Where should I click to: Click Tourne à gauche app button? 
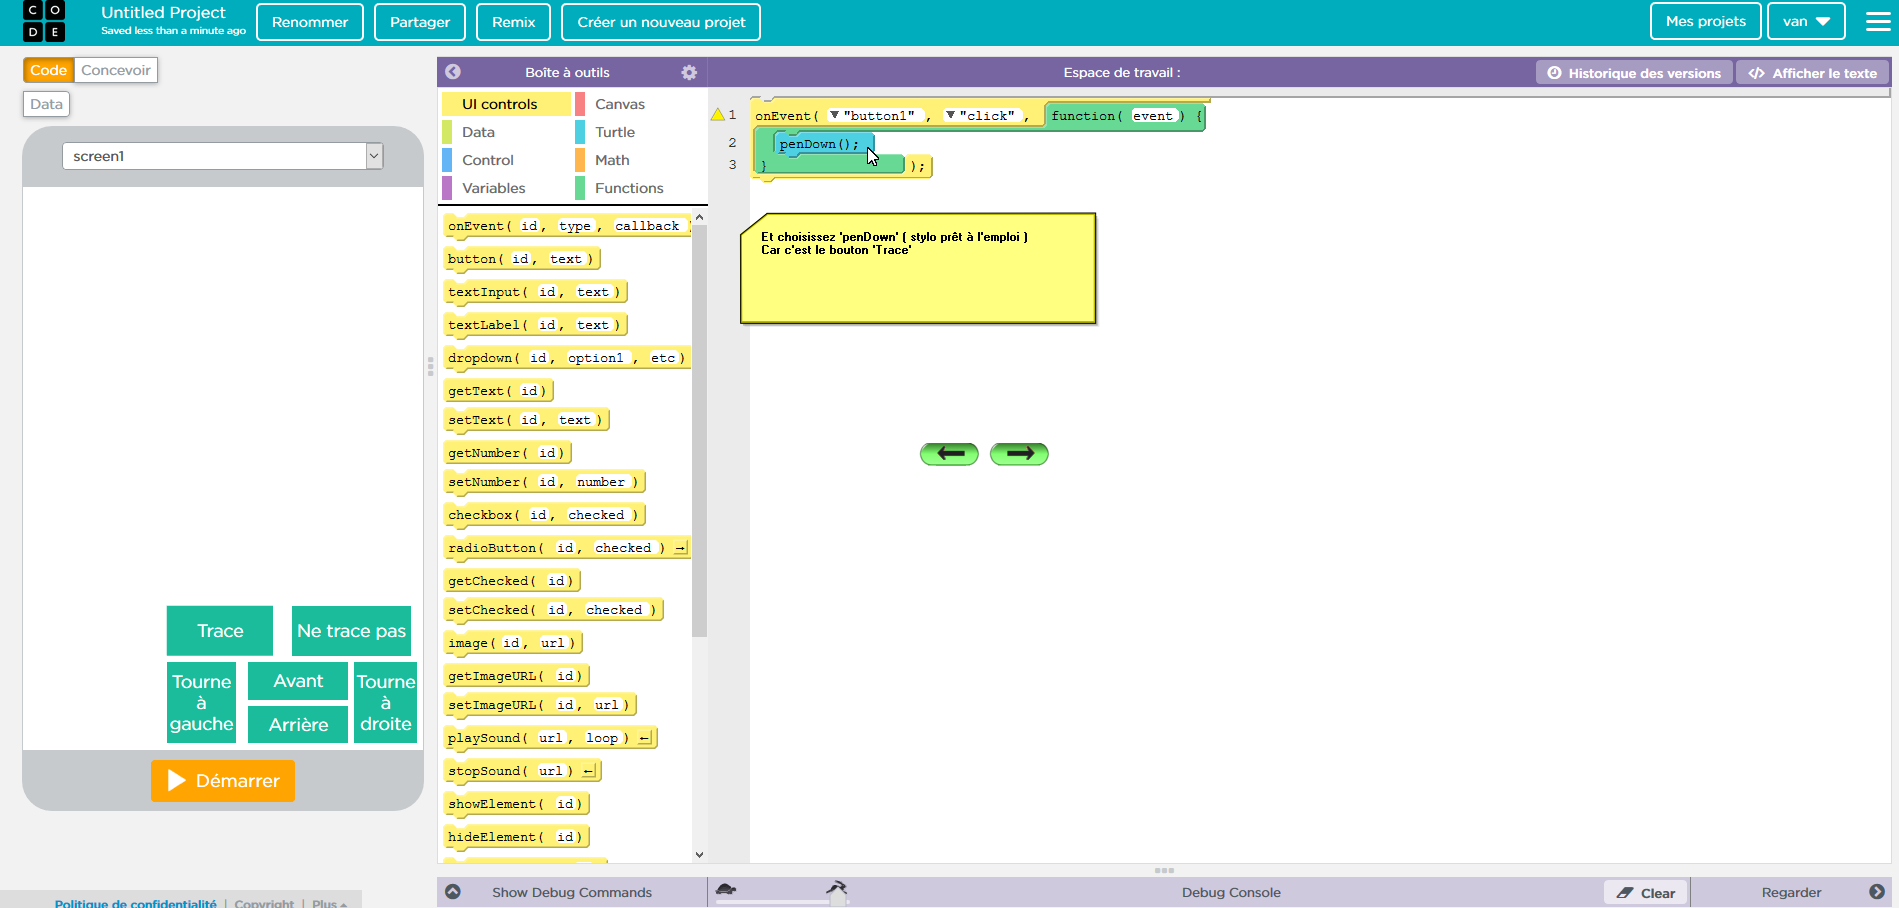click(202, 702)
